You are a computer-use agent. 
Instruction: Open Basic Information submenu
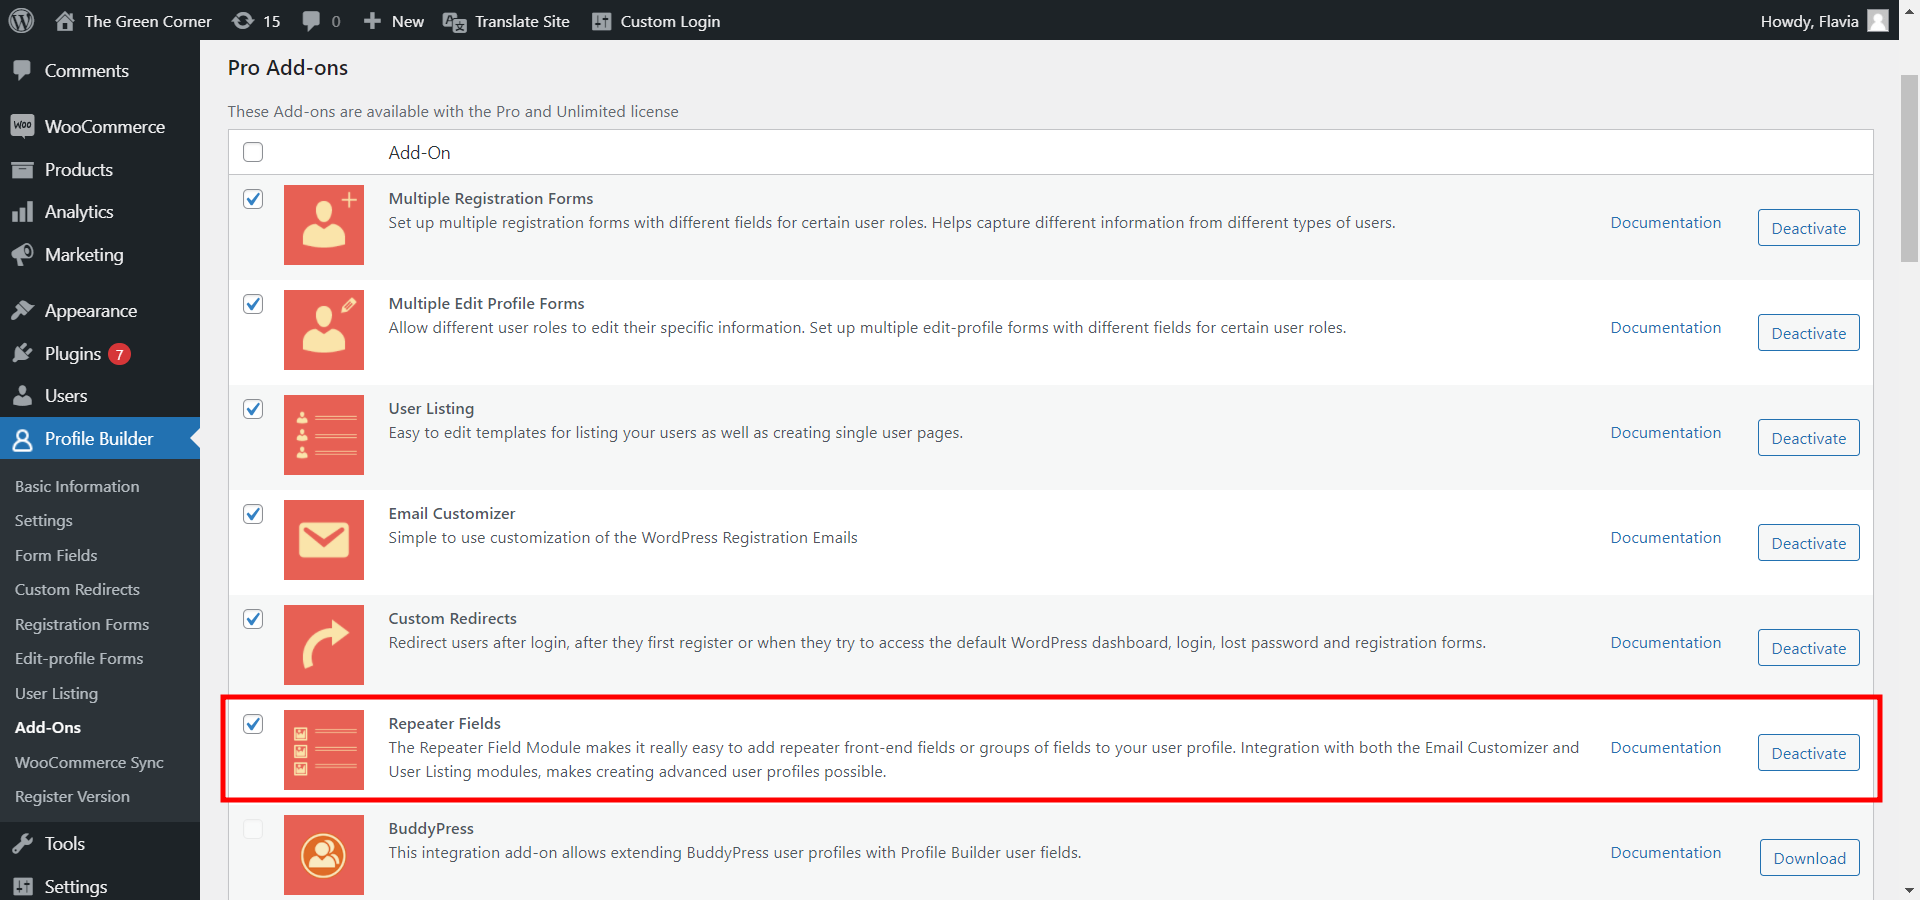pos(77,486)
